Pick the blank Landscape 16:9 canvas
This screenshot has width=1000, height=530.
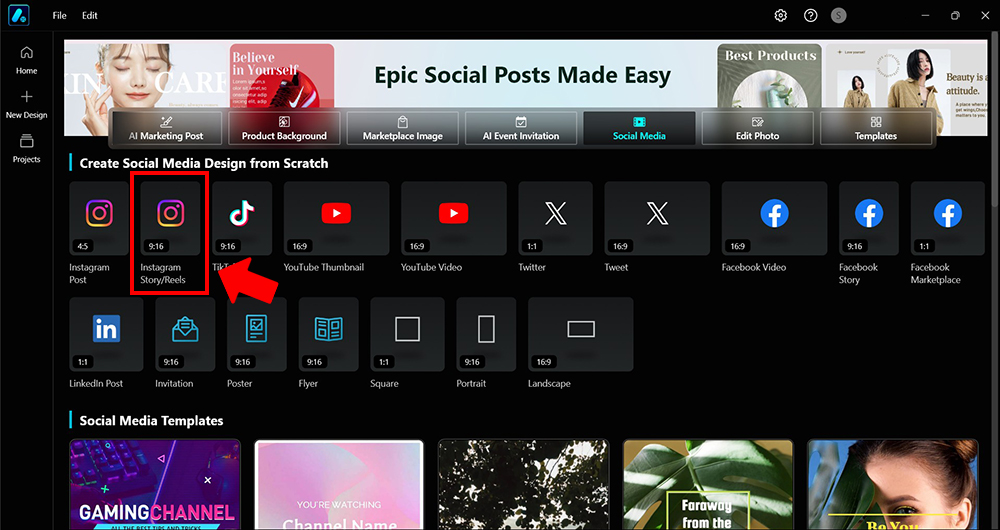(580, 334)
